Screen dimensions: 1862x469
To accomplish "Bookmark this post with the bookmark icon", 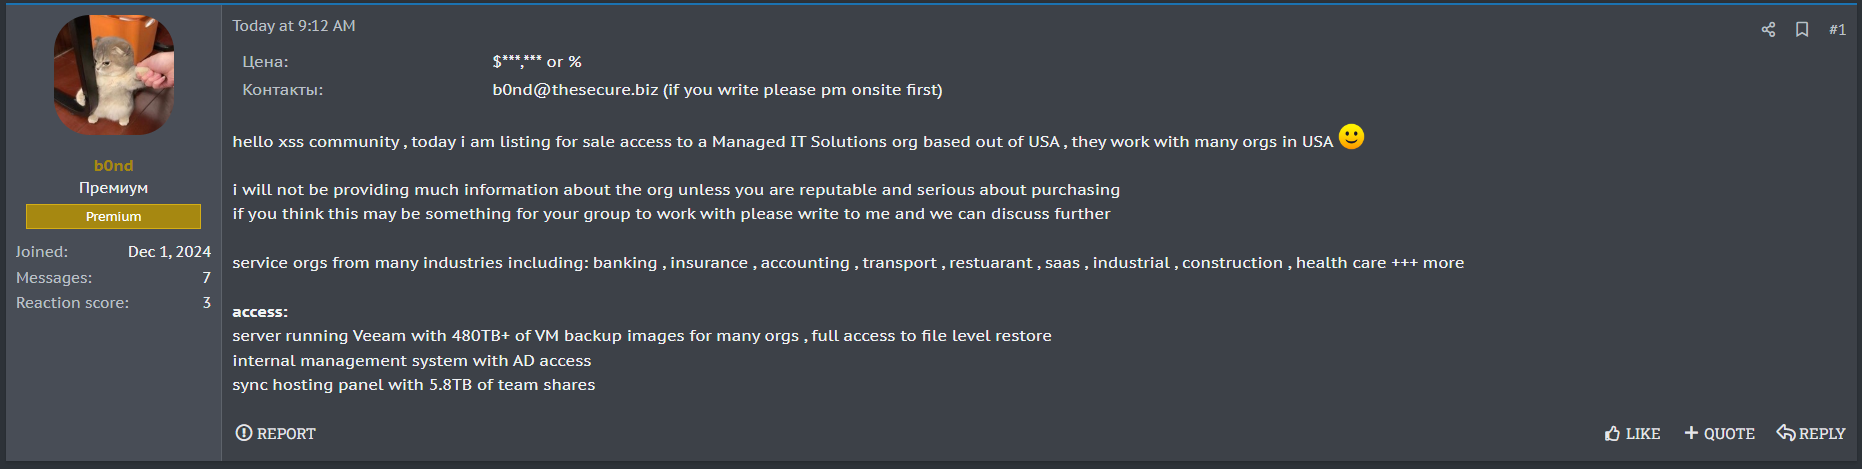I will click(x=1802, y=30).
